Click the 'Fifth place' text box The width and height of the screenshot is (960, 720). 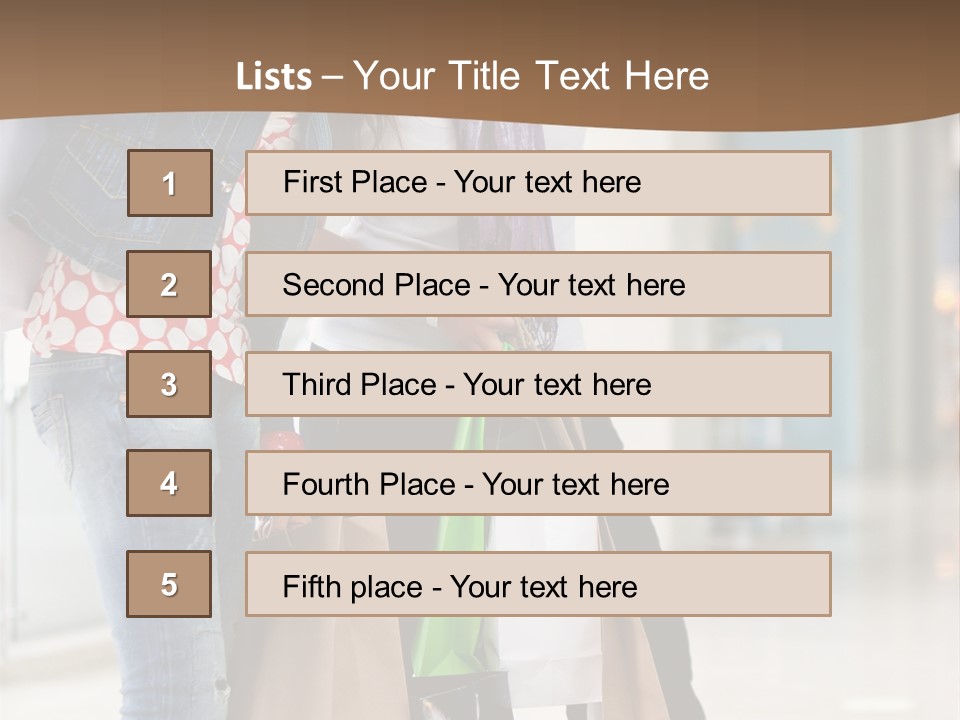(x=538, y=585)
